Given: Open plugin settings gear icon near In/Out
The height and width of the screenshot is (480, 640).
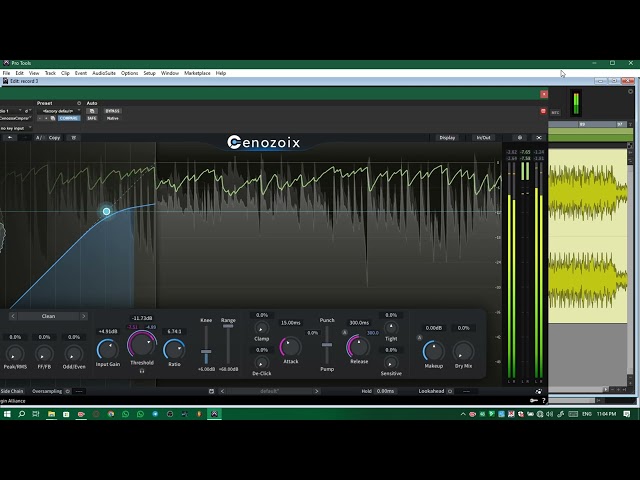Looking at the screenshot, I should point(520,138).
